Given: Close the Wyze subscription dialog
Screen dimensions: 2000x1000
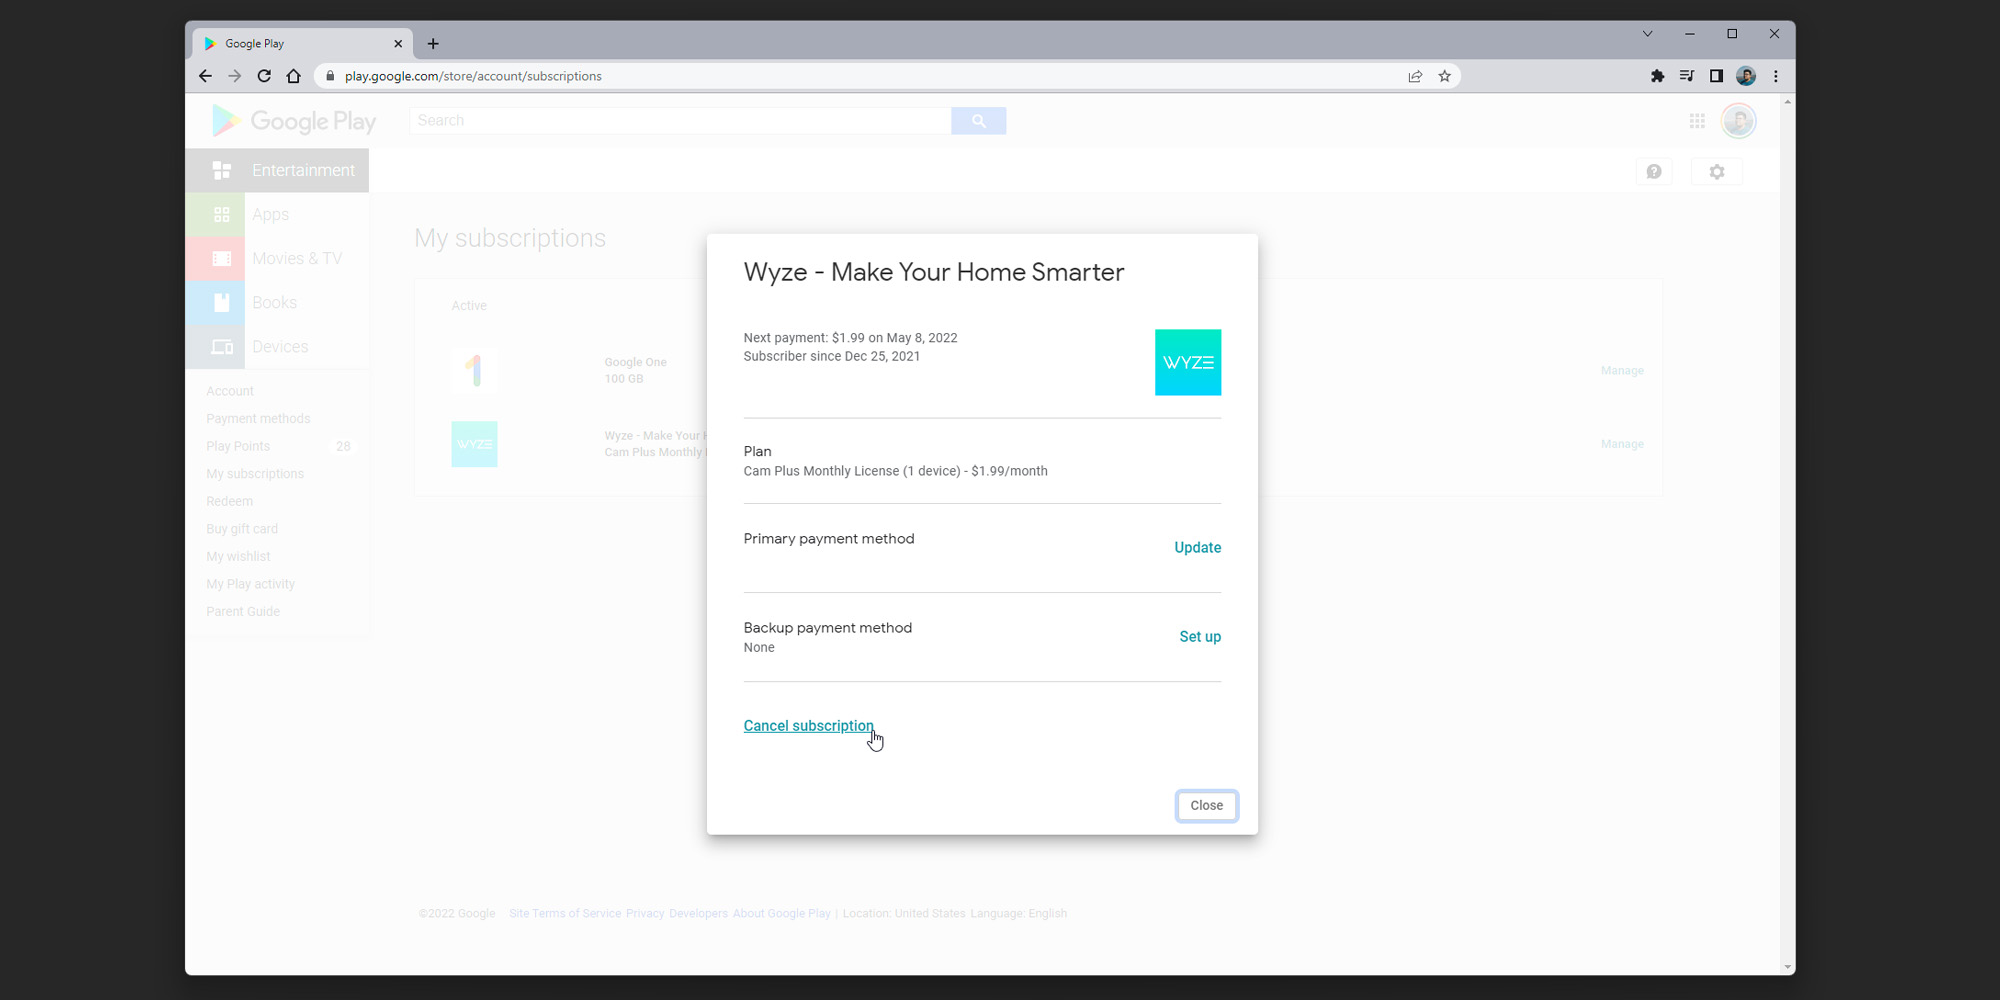Looking at the screenshot, I should click(1206, 806).
